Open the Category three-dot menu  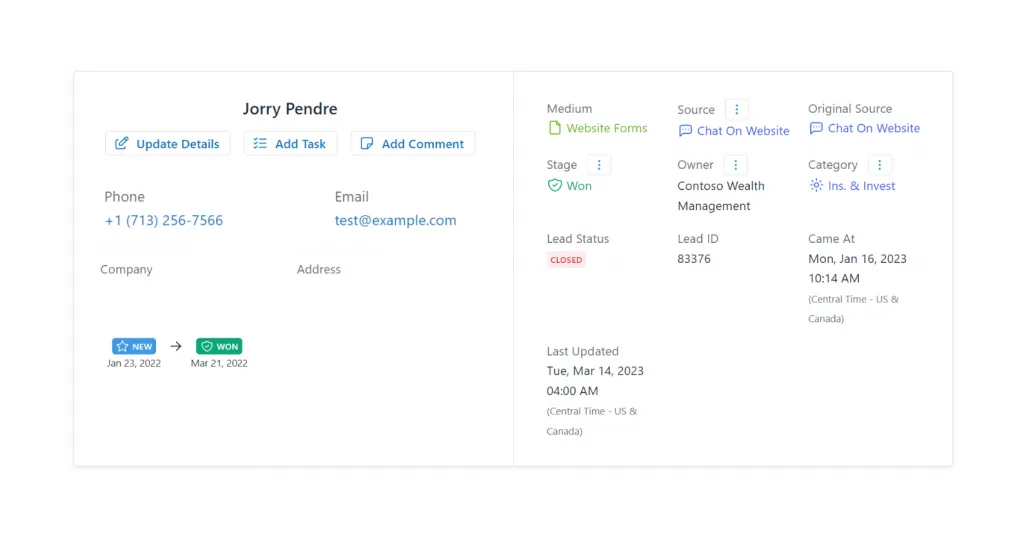[x=880, y=165]
